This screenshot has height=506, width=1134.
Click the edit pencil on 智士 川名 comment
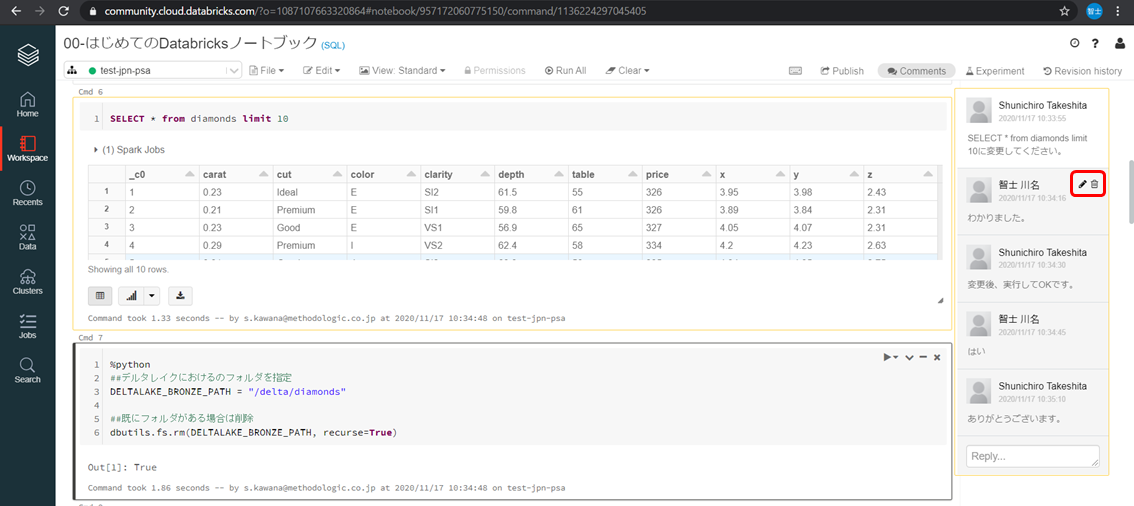pos(1082,184)
